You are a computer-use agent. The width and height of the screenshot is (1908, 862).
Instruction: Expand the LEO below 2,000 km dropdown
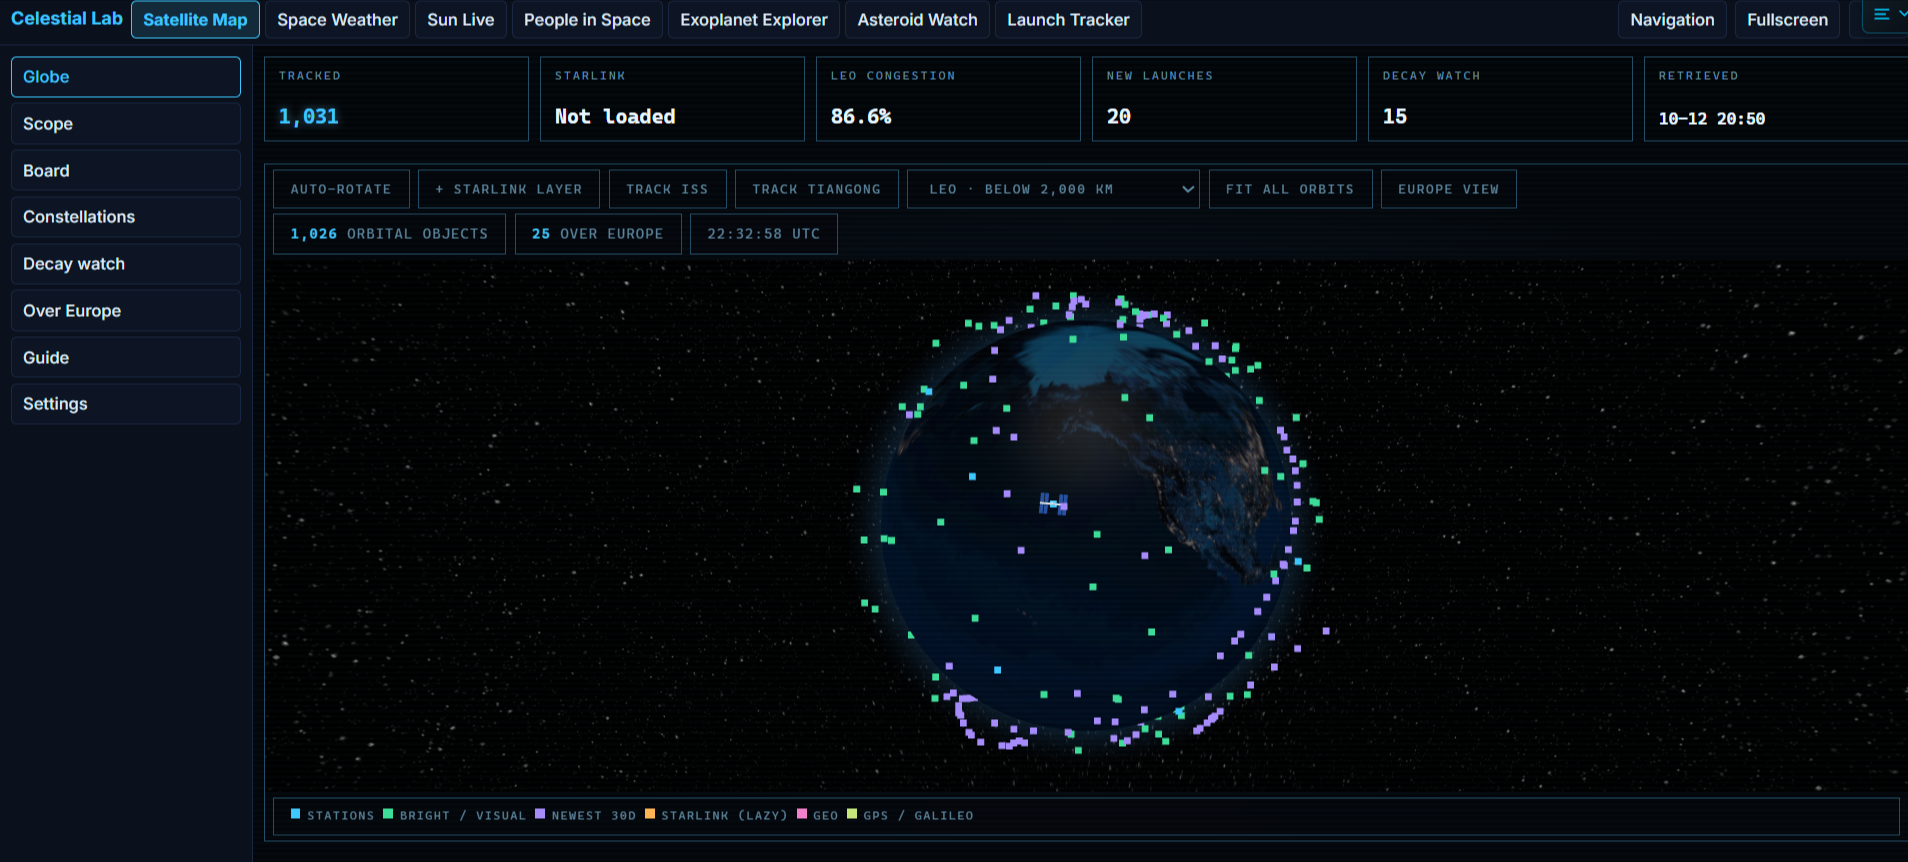pyautogui.click(x=1054, y=189)
